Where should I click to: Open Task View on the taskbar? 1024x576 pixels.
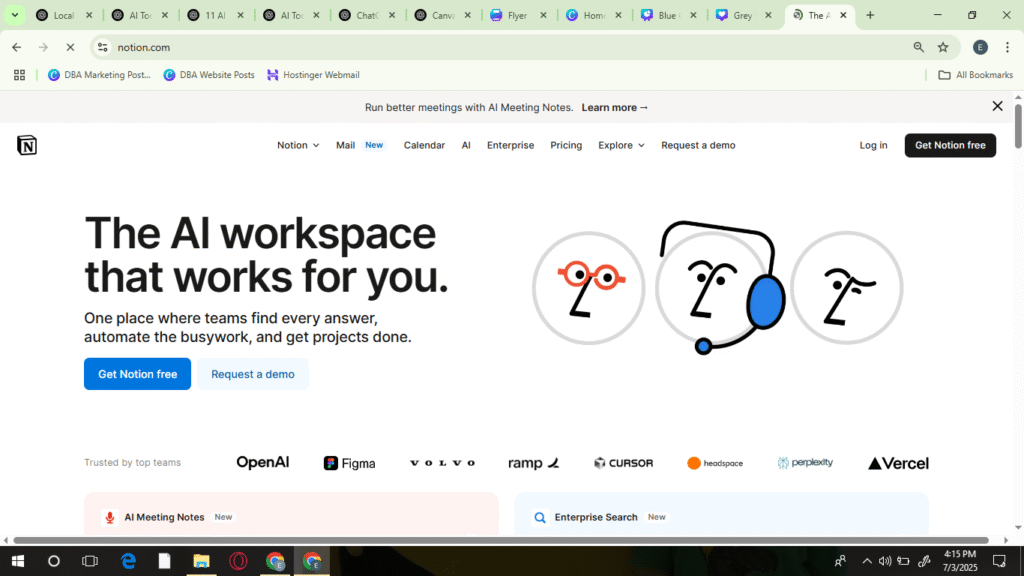(90, 561)
